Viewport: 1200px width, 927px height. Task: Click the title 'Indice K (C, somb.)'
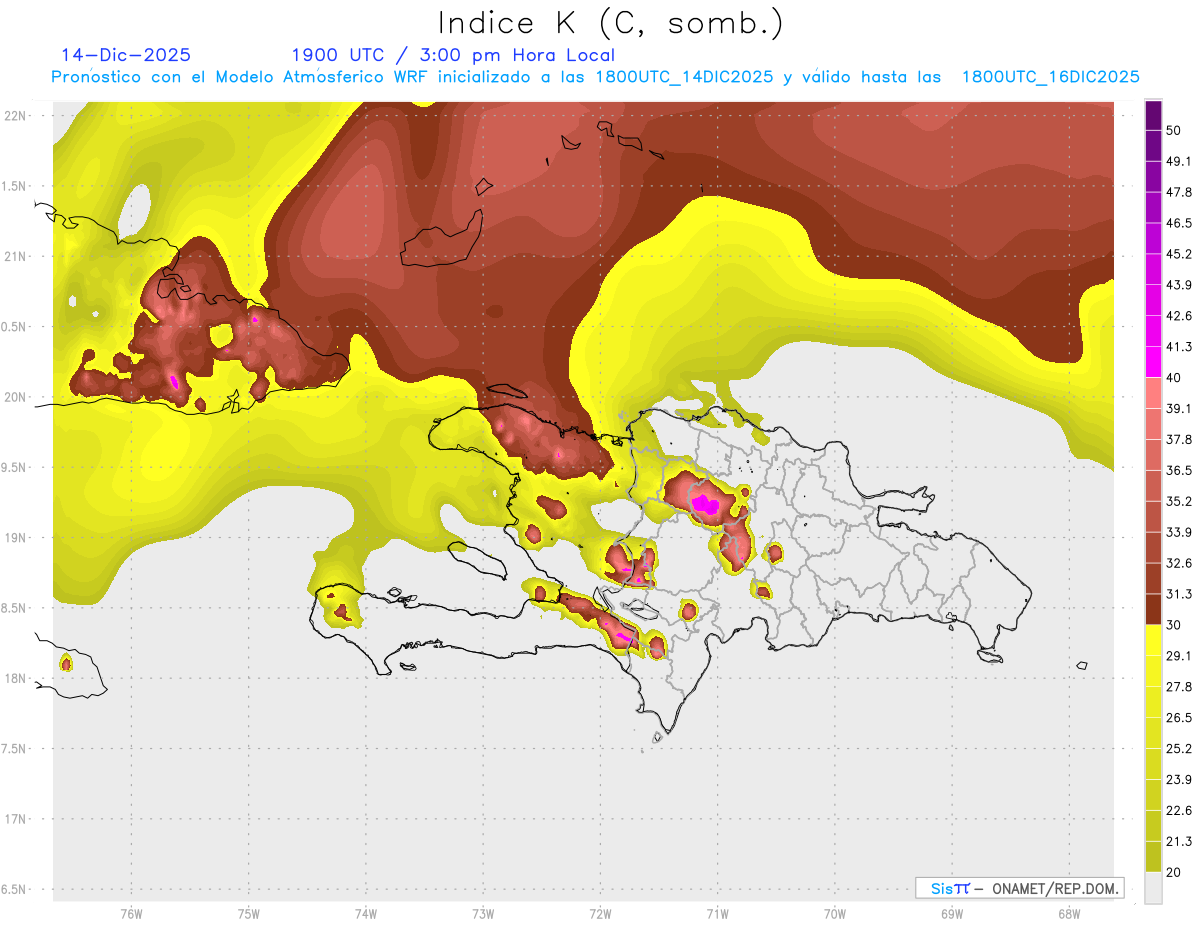point(611,24)
